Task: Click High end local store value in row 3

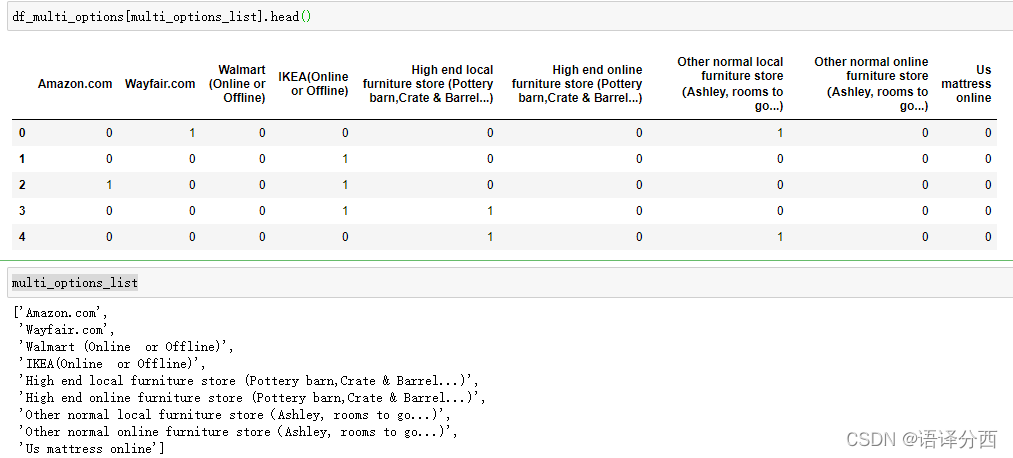Action: (490, 211)
